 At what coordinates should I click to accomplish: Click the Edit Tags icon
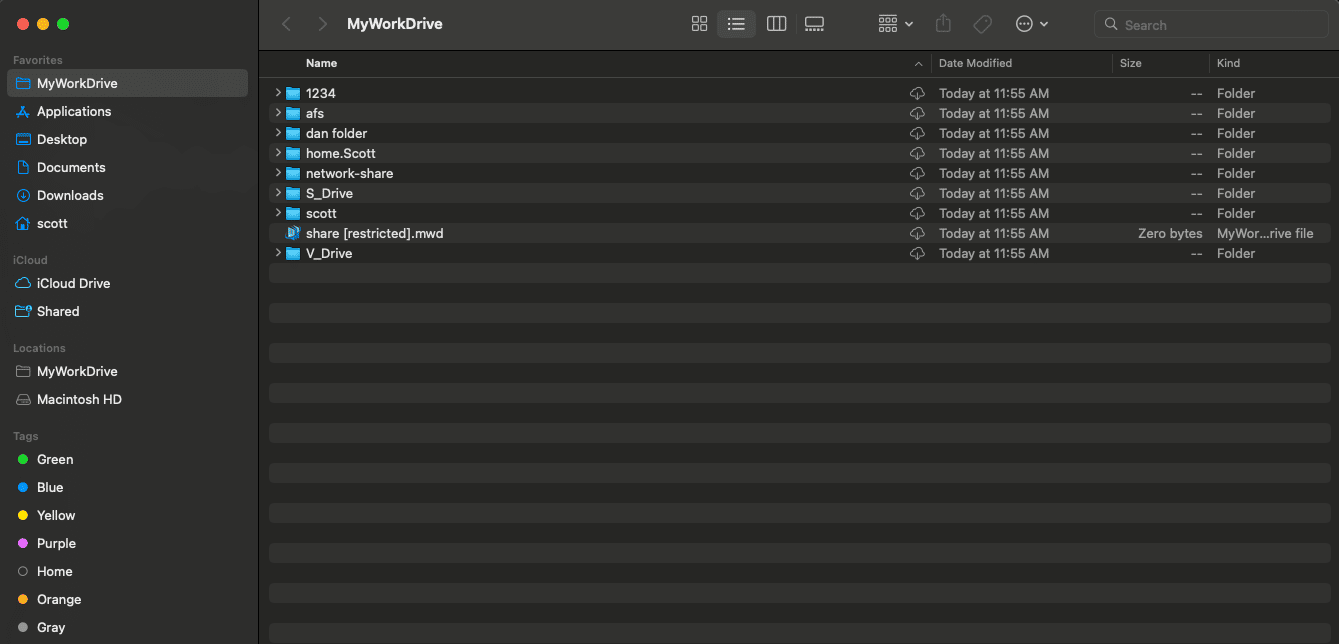point(982,24)
